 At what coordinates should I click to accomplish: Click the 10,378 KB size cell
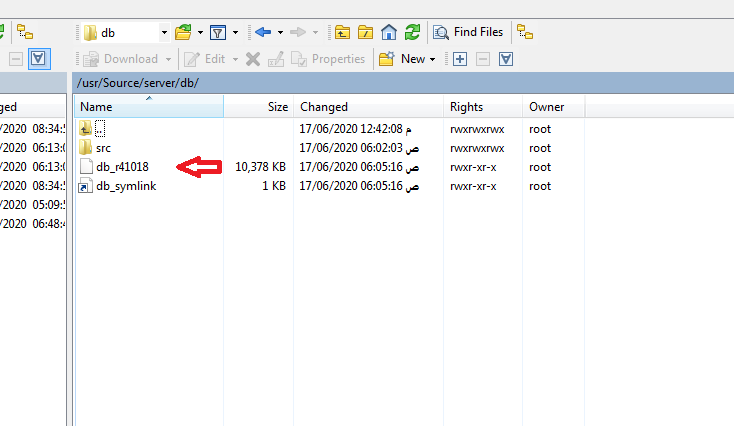[260, 167]
